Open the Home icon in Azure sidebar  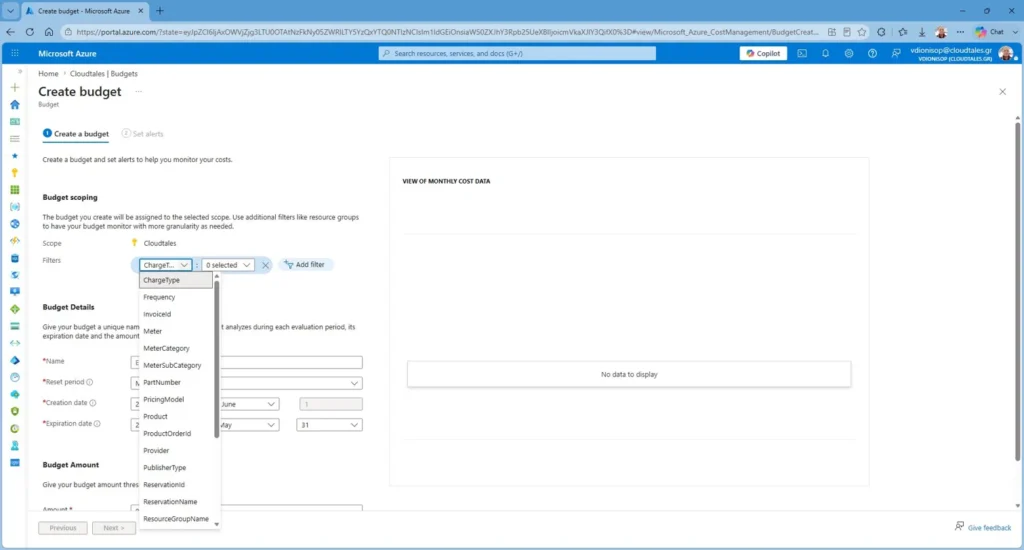(14, 105)
